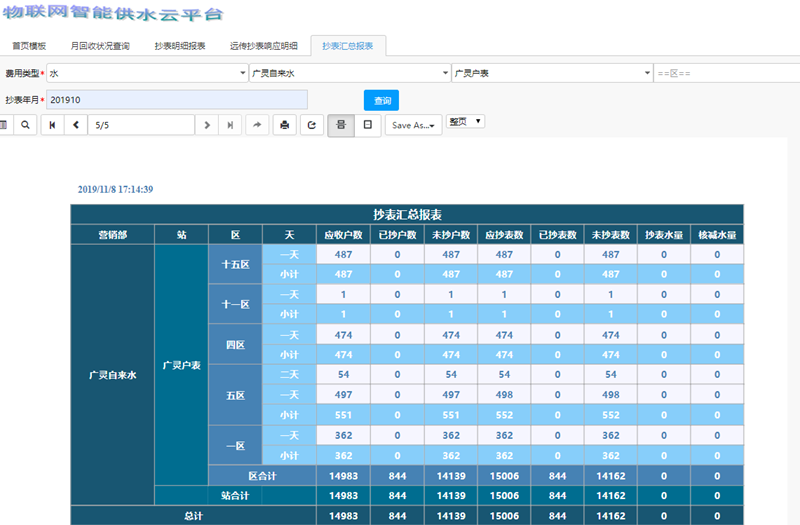Jump to the first report page
The height and width of the screenshot is (525, 800).
coord(52,125)
